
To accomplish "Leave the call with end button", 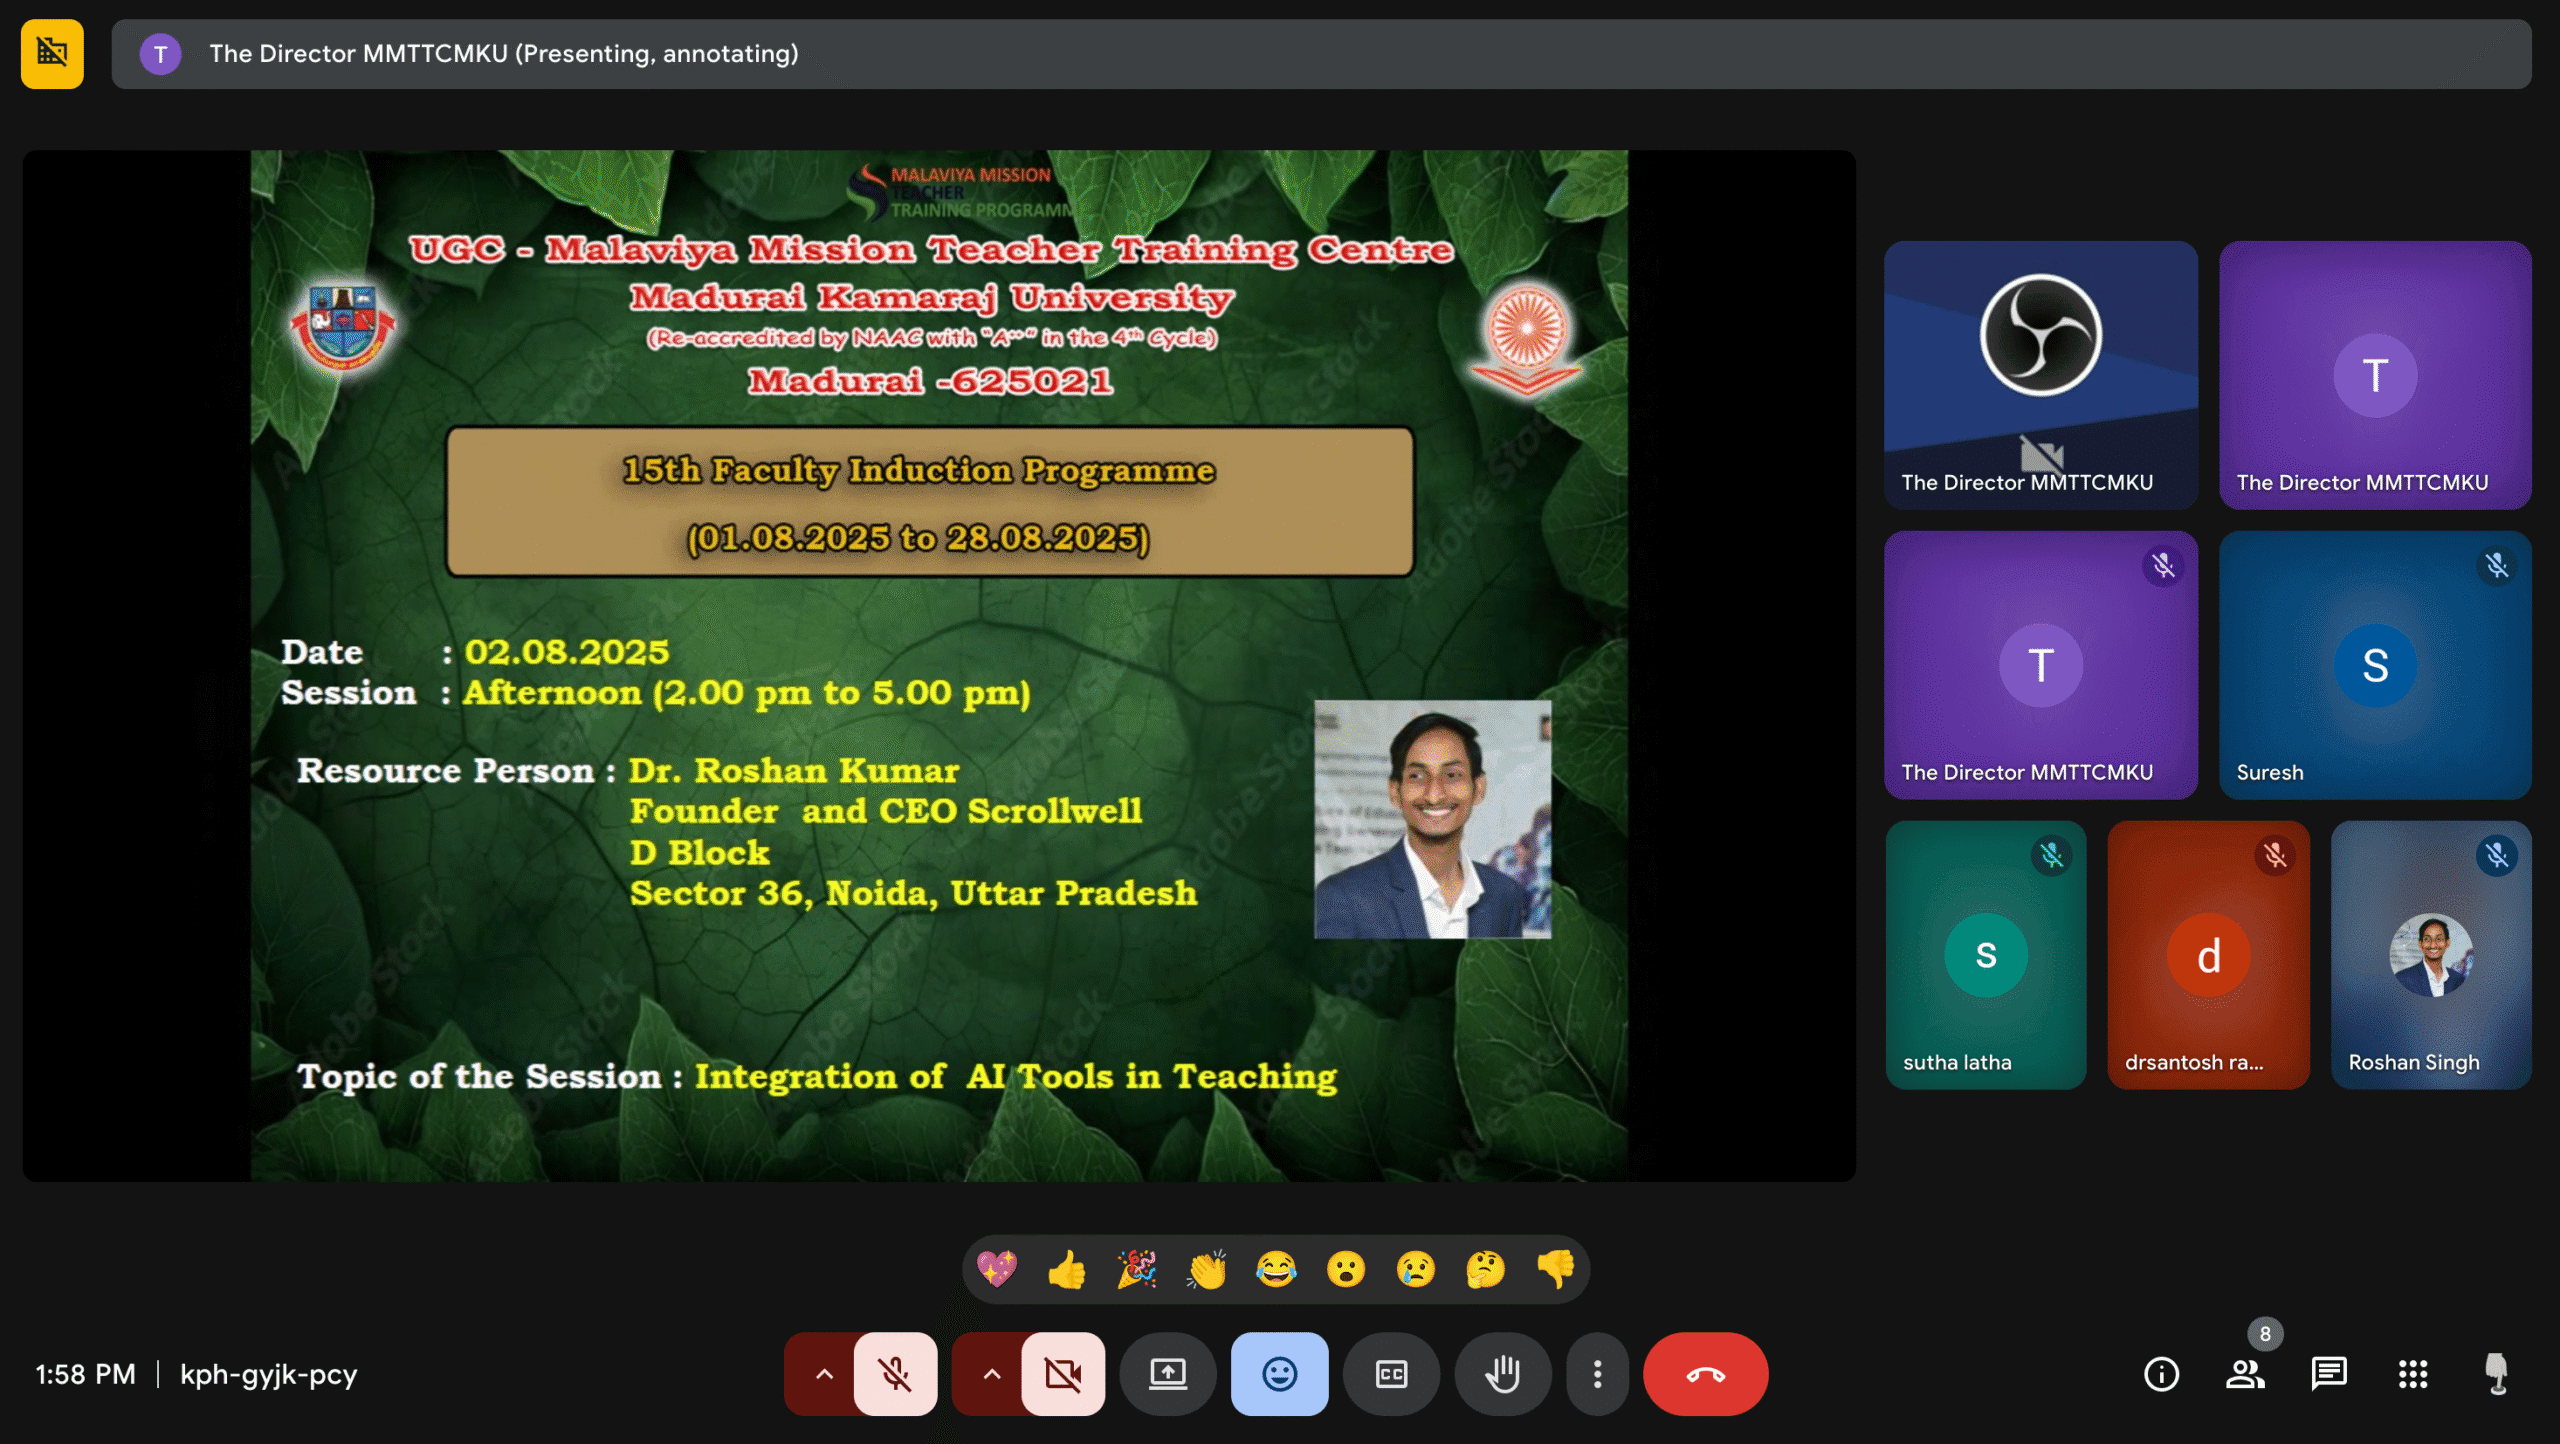I will tap(1705, 1374).
